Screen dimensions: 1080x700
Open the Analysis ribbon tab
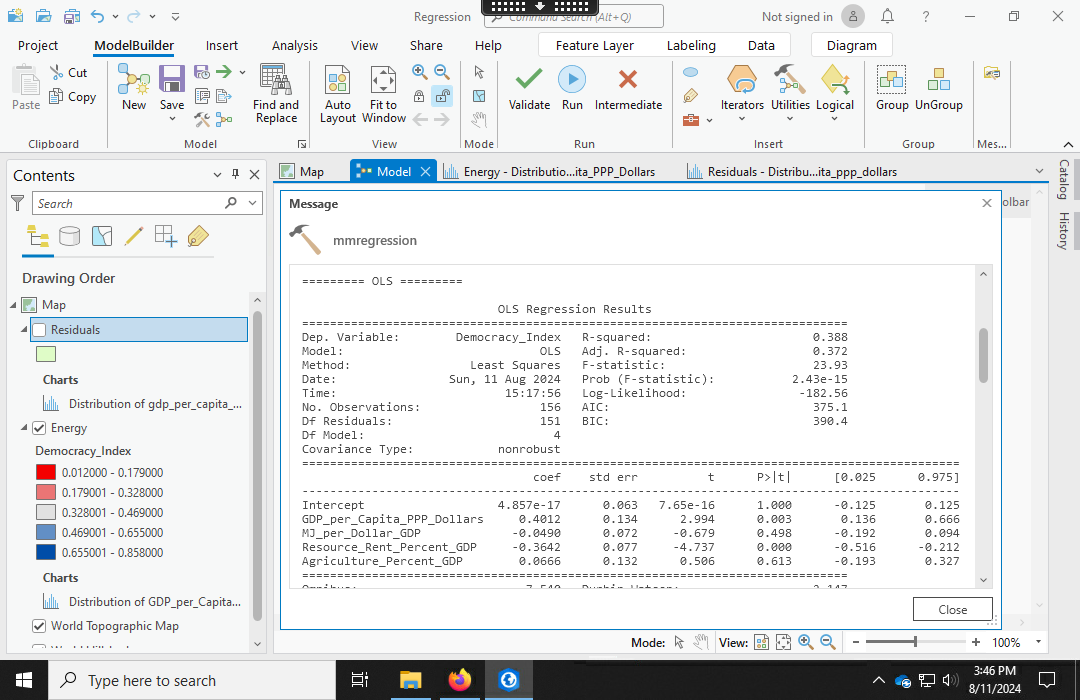[x=295, y=45]
